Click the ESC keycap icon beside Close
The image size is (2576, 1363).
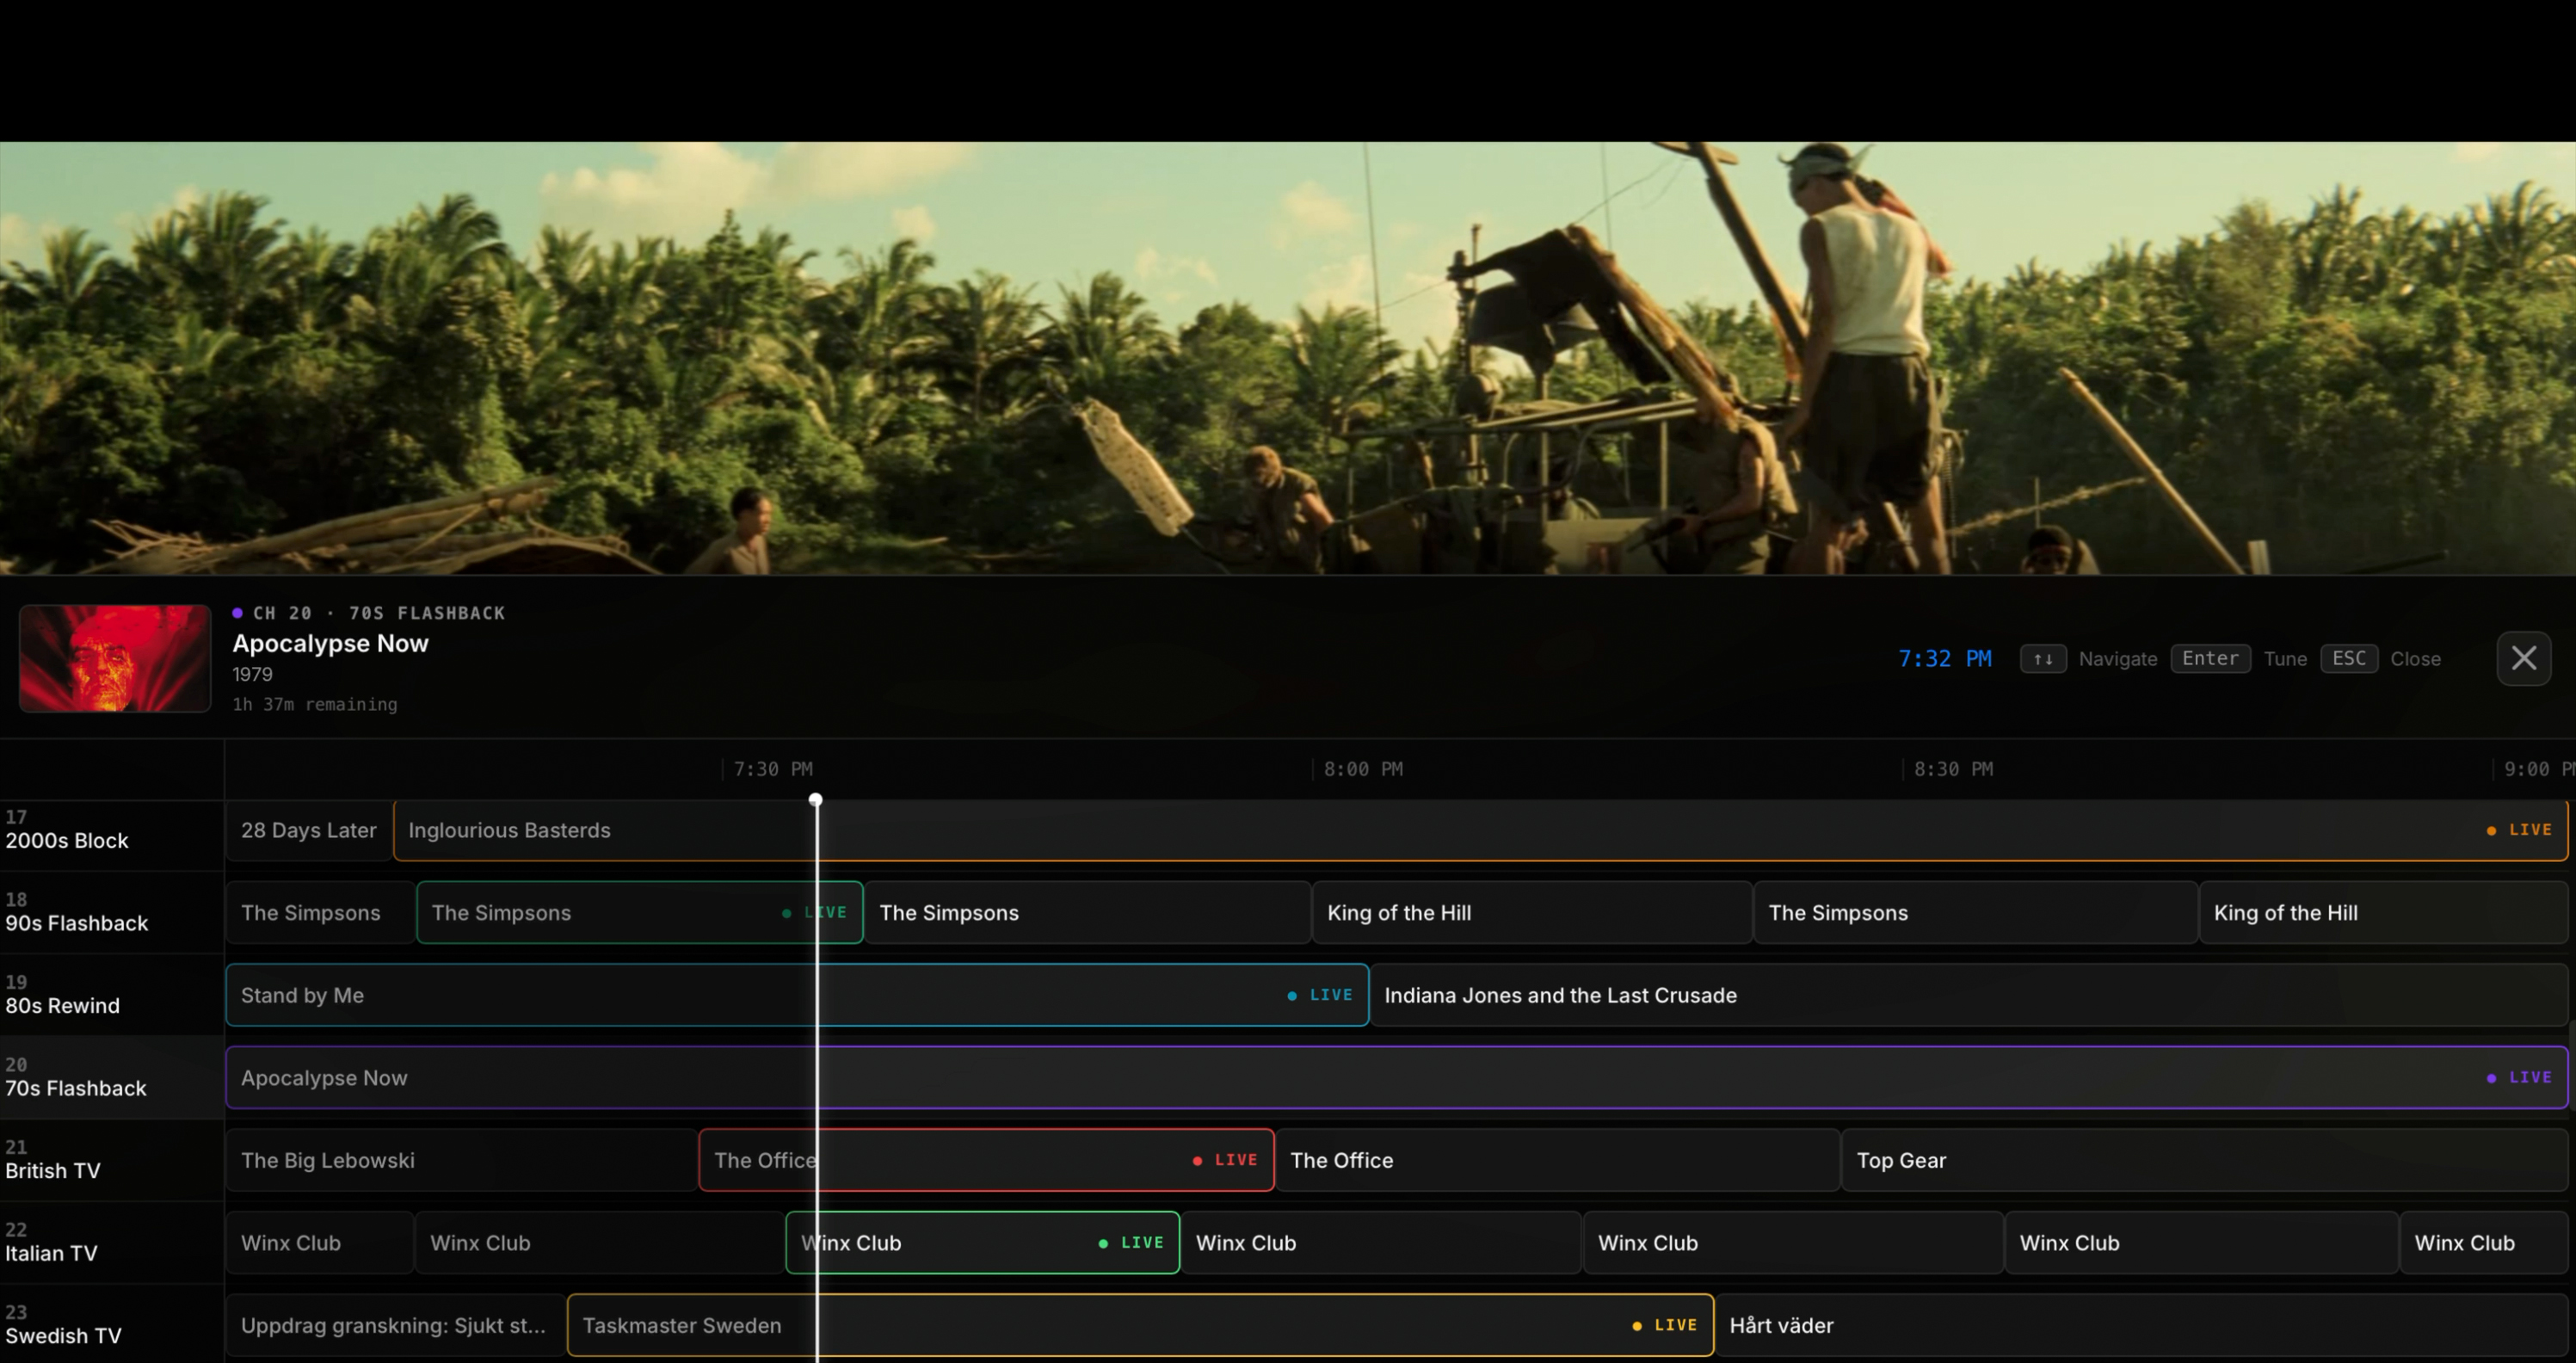click(x=2349, y=658)
